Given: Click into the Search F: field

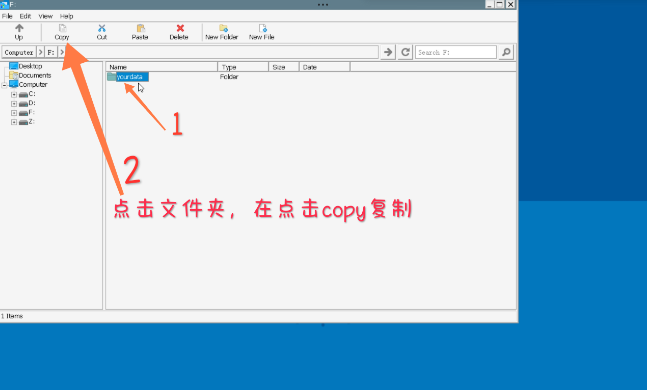Looking at the screenshot, I should (x=456, y=52).
